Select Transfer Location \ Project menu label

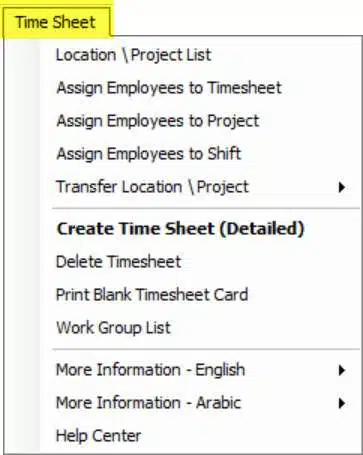point(152,187)
